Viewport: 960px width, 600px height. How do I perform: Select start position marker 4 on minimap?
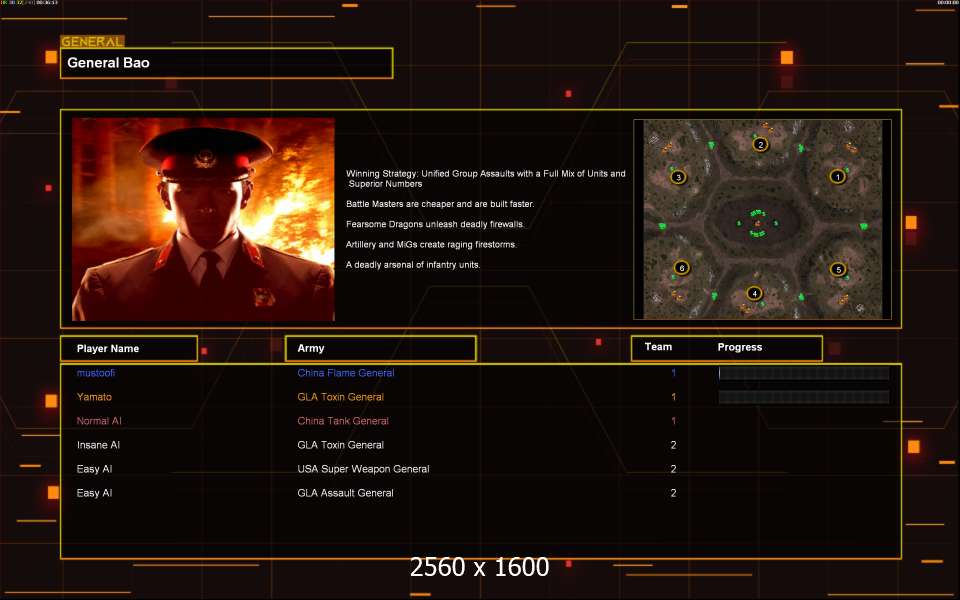754,293
